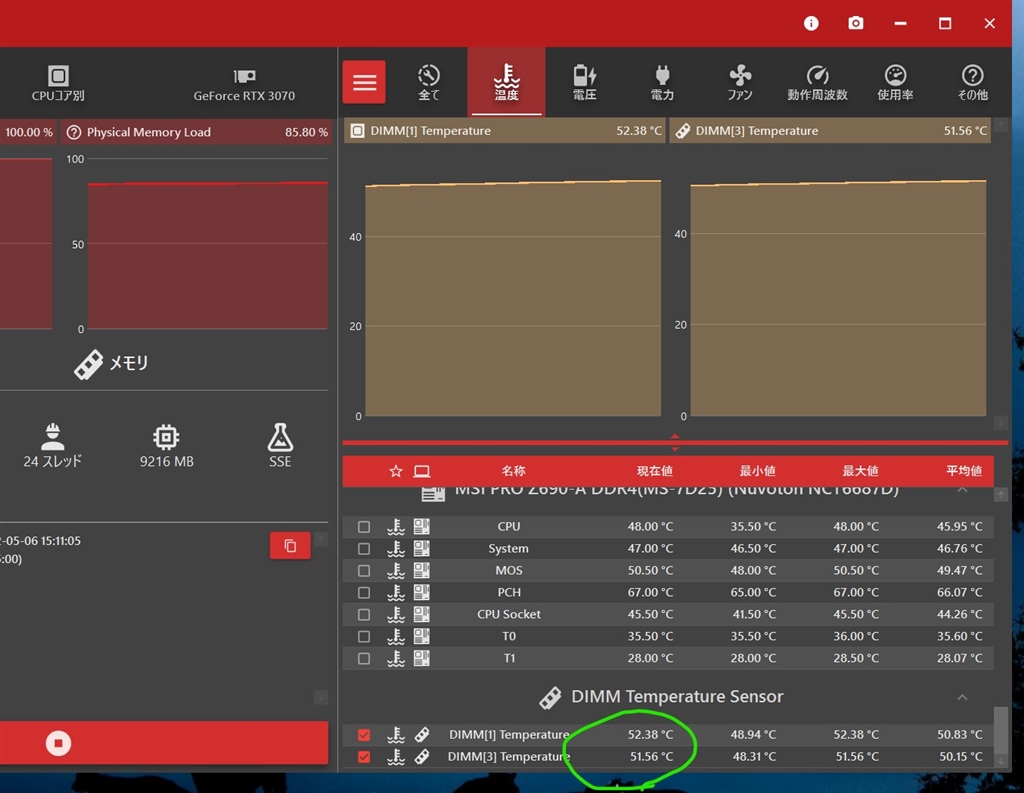This screenshot has height=793, width=1024.
Task: Click the favorite star column header
Action: pos(395,471)
